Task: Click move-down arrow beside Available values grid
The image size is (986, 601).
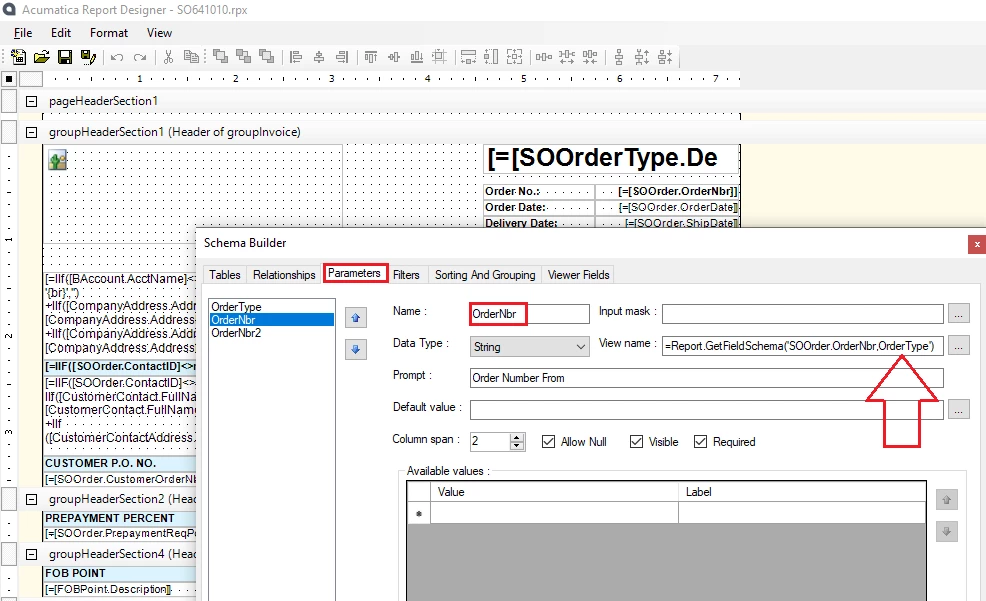Action: [x=946, y=532]
